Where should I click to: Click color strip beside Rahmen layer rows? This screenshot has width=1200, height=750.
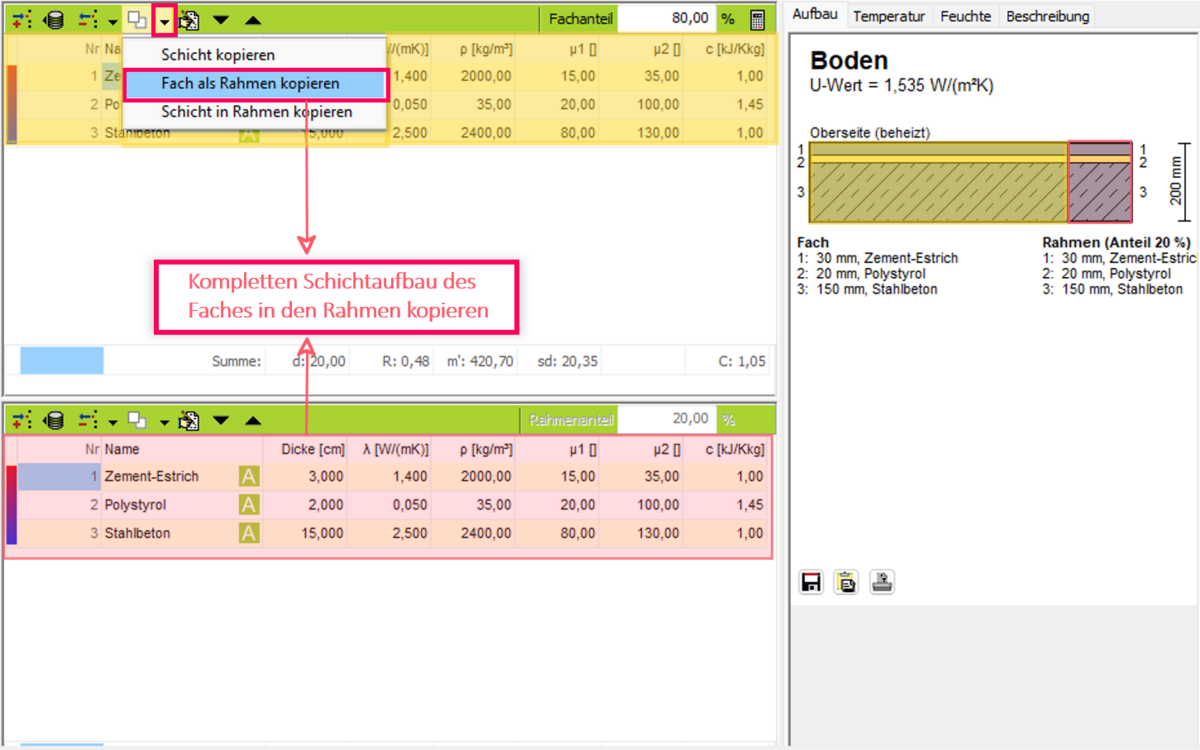[11, 505]
